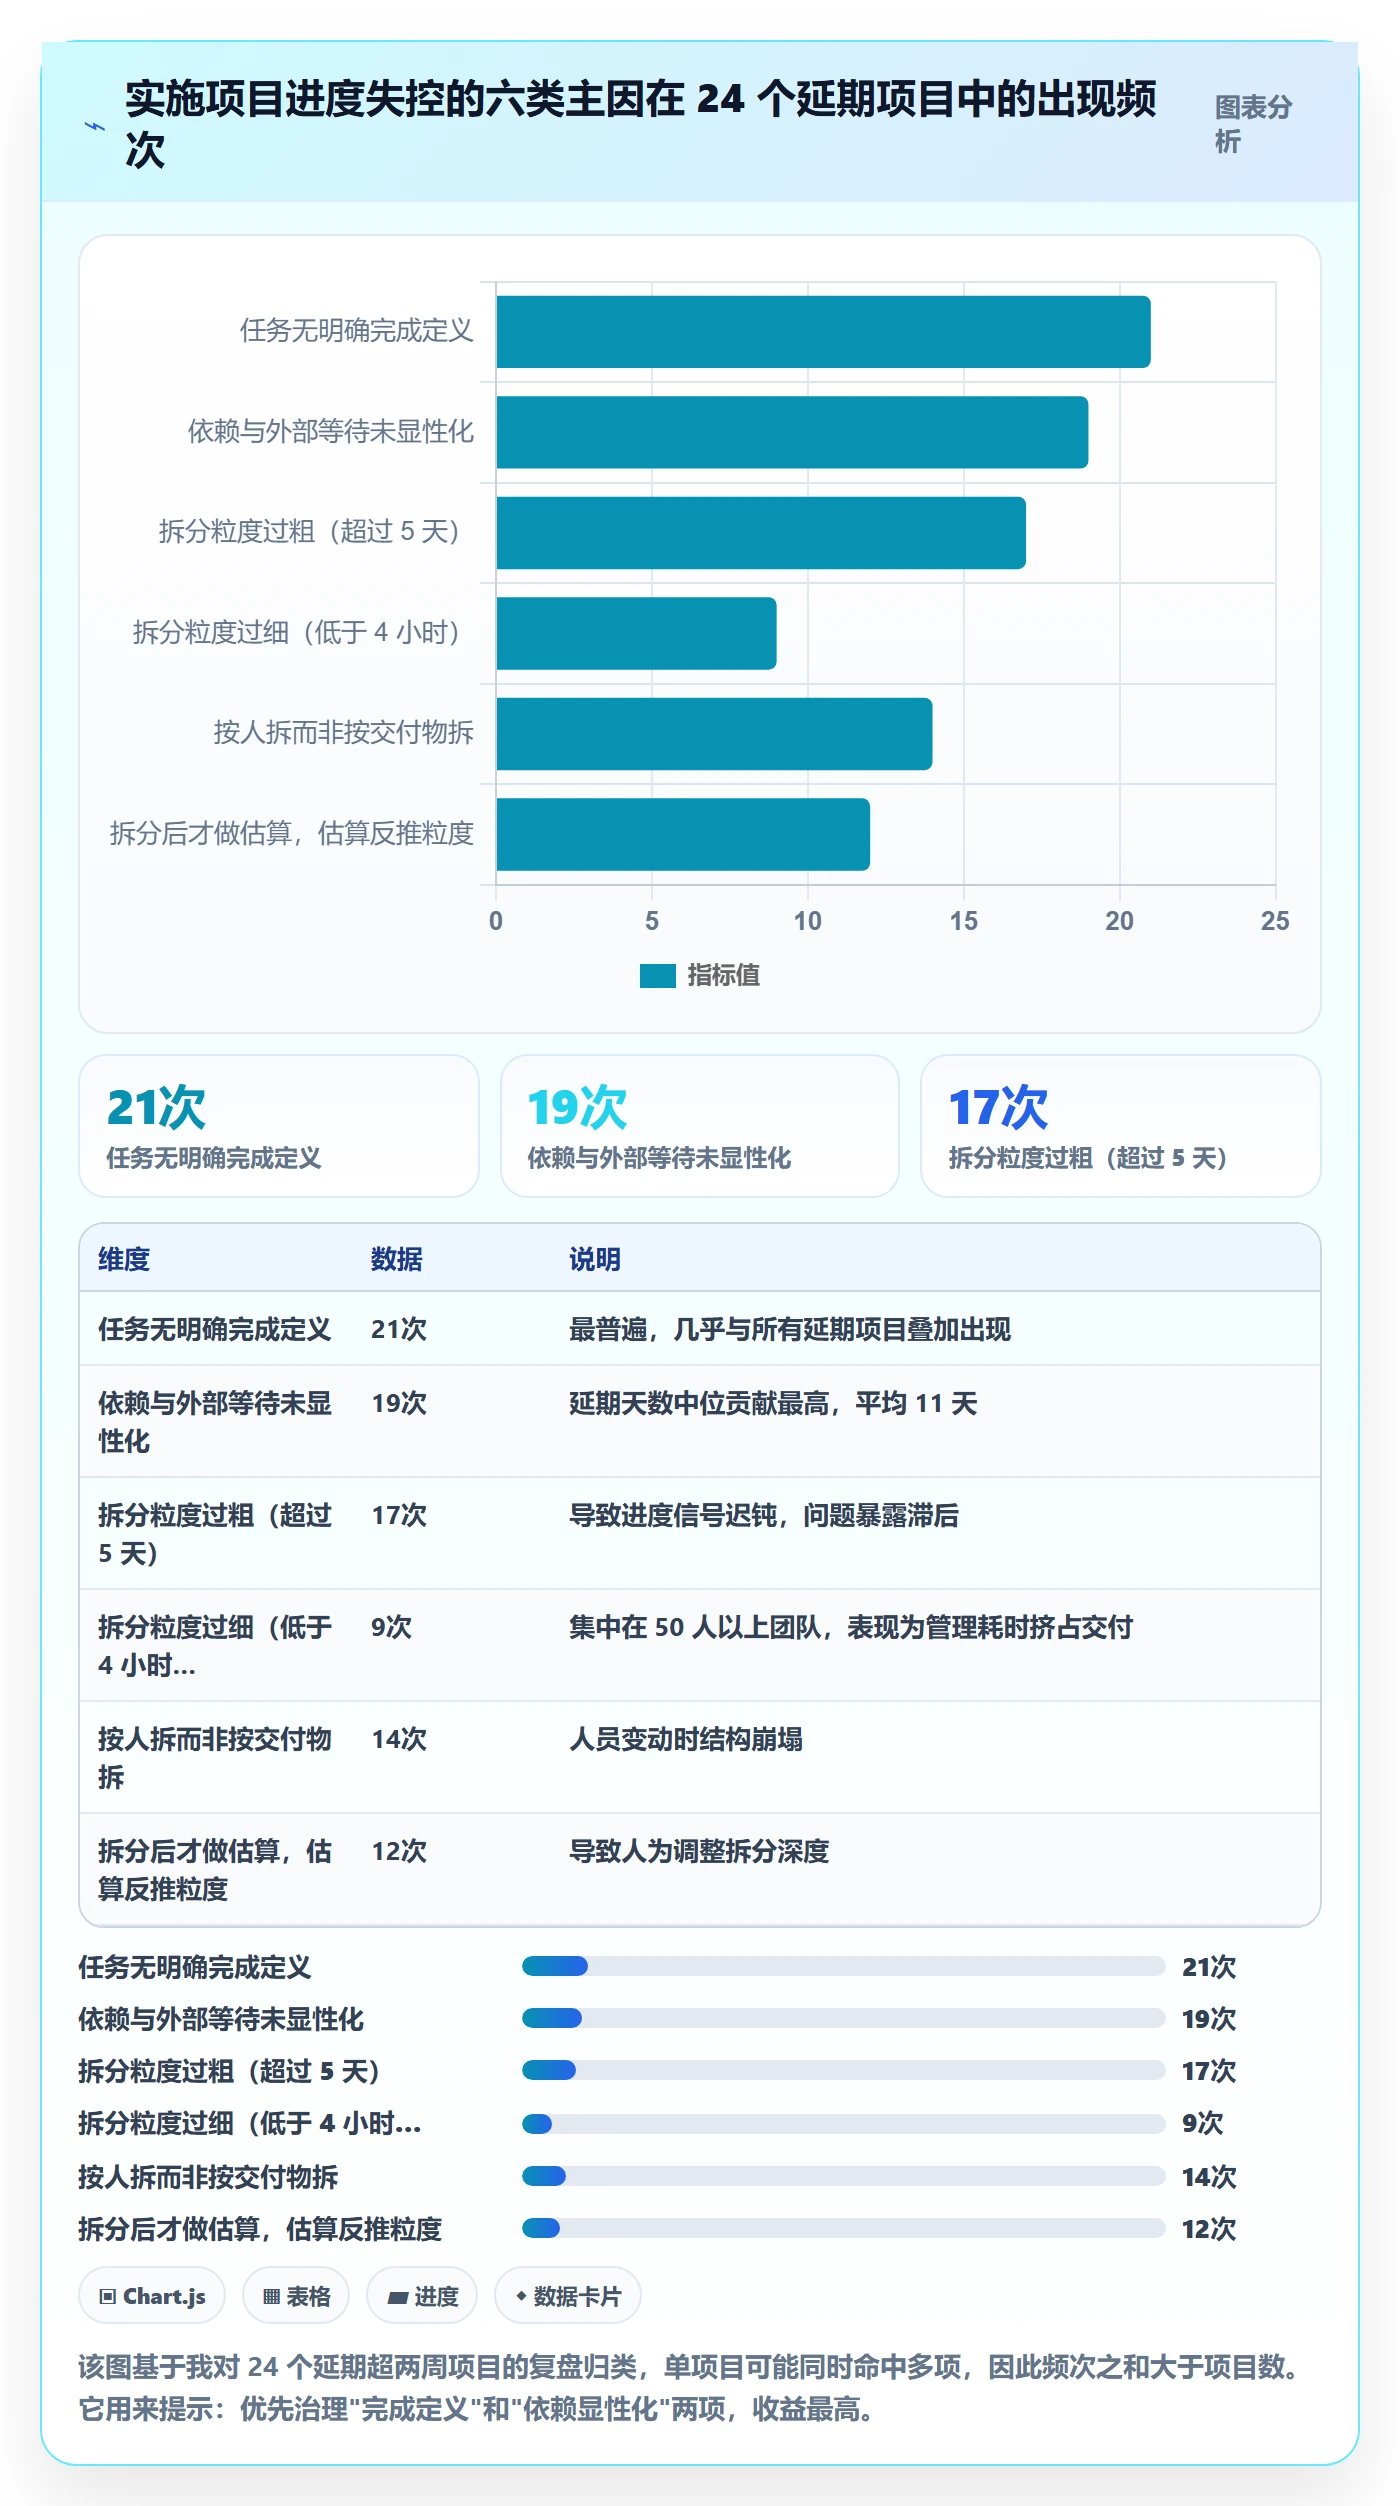Click the 任务无明确完成定义 progress bar
Image resolution: width=1400 pixels, height=2506 pixels.
point(844,1966)
